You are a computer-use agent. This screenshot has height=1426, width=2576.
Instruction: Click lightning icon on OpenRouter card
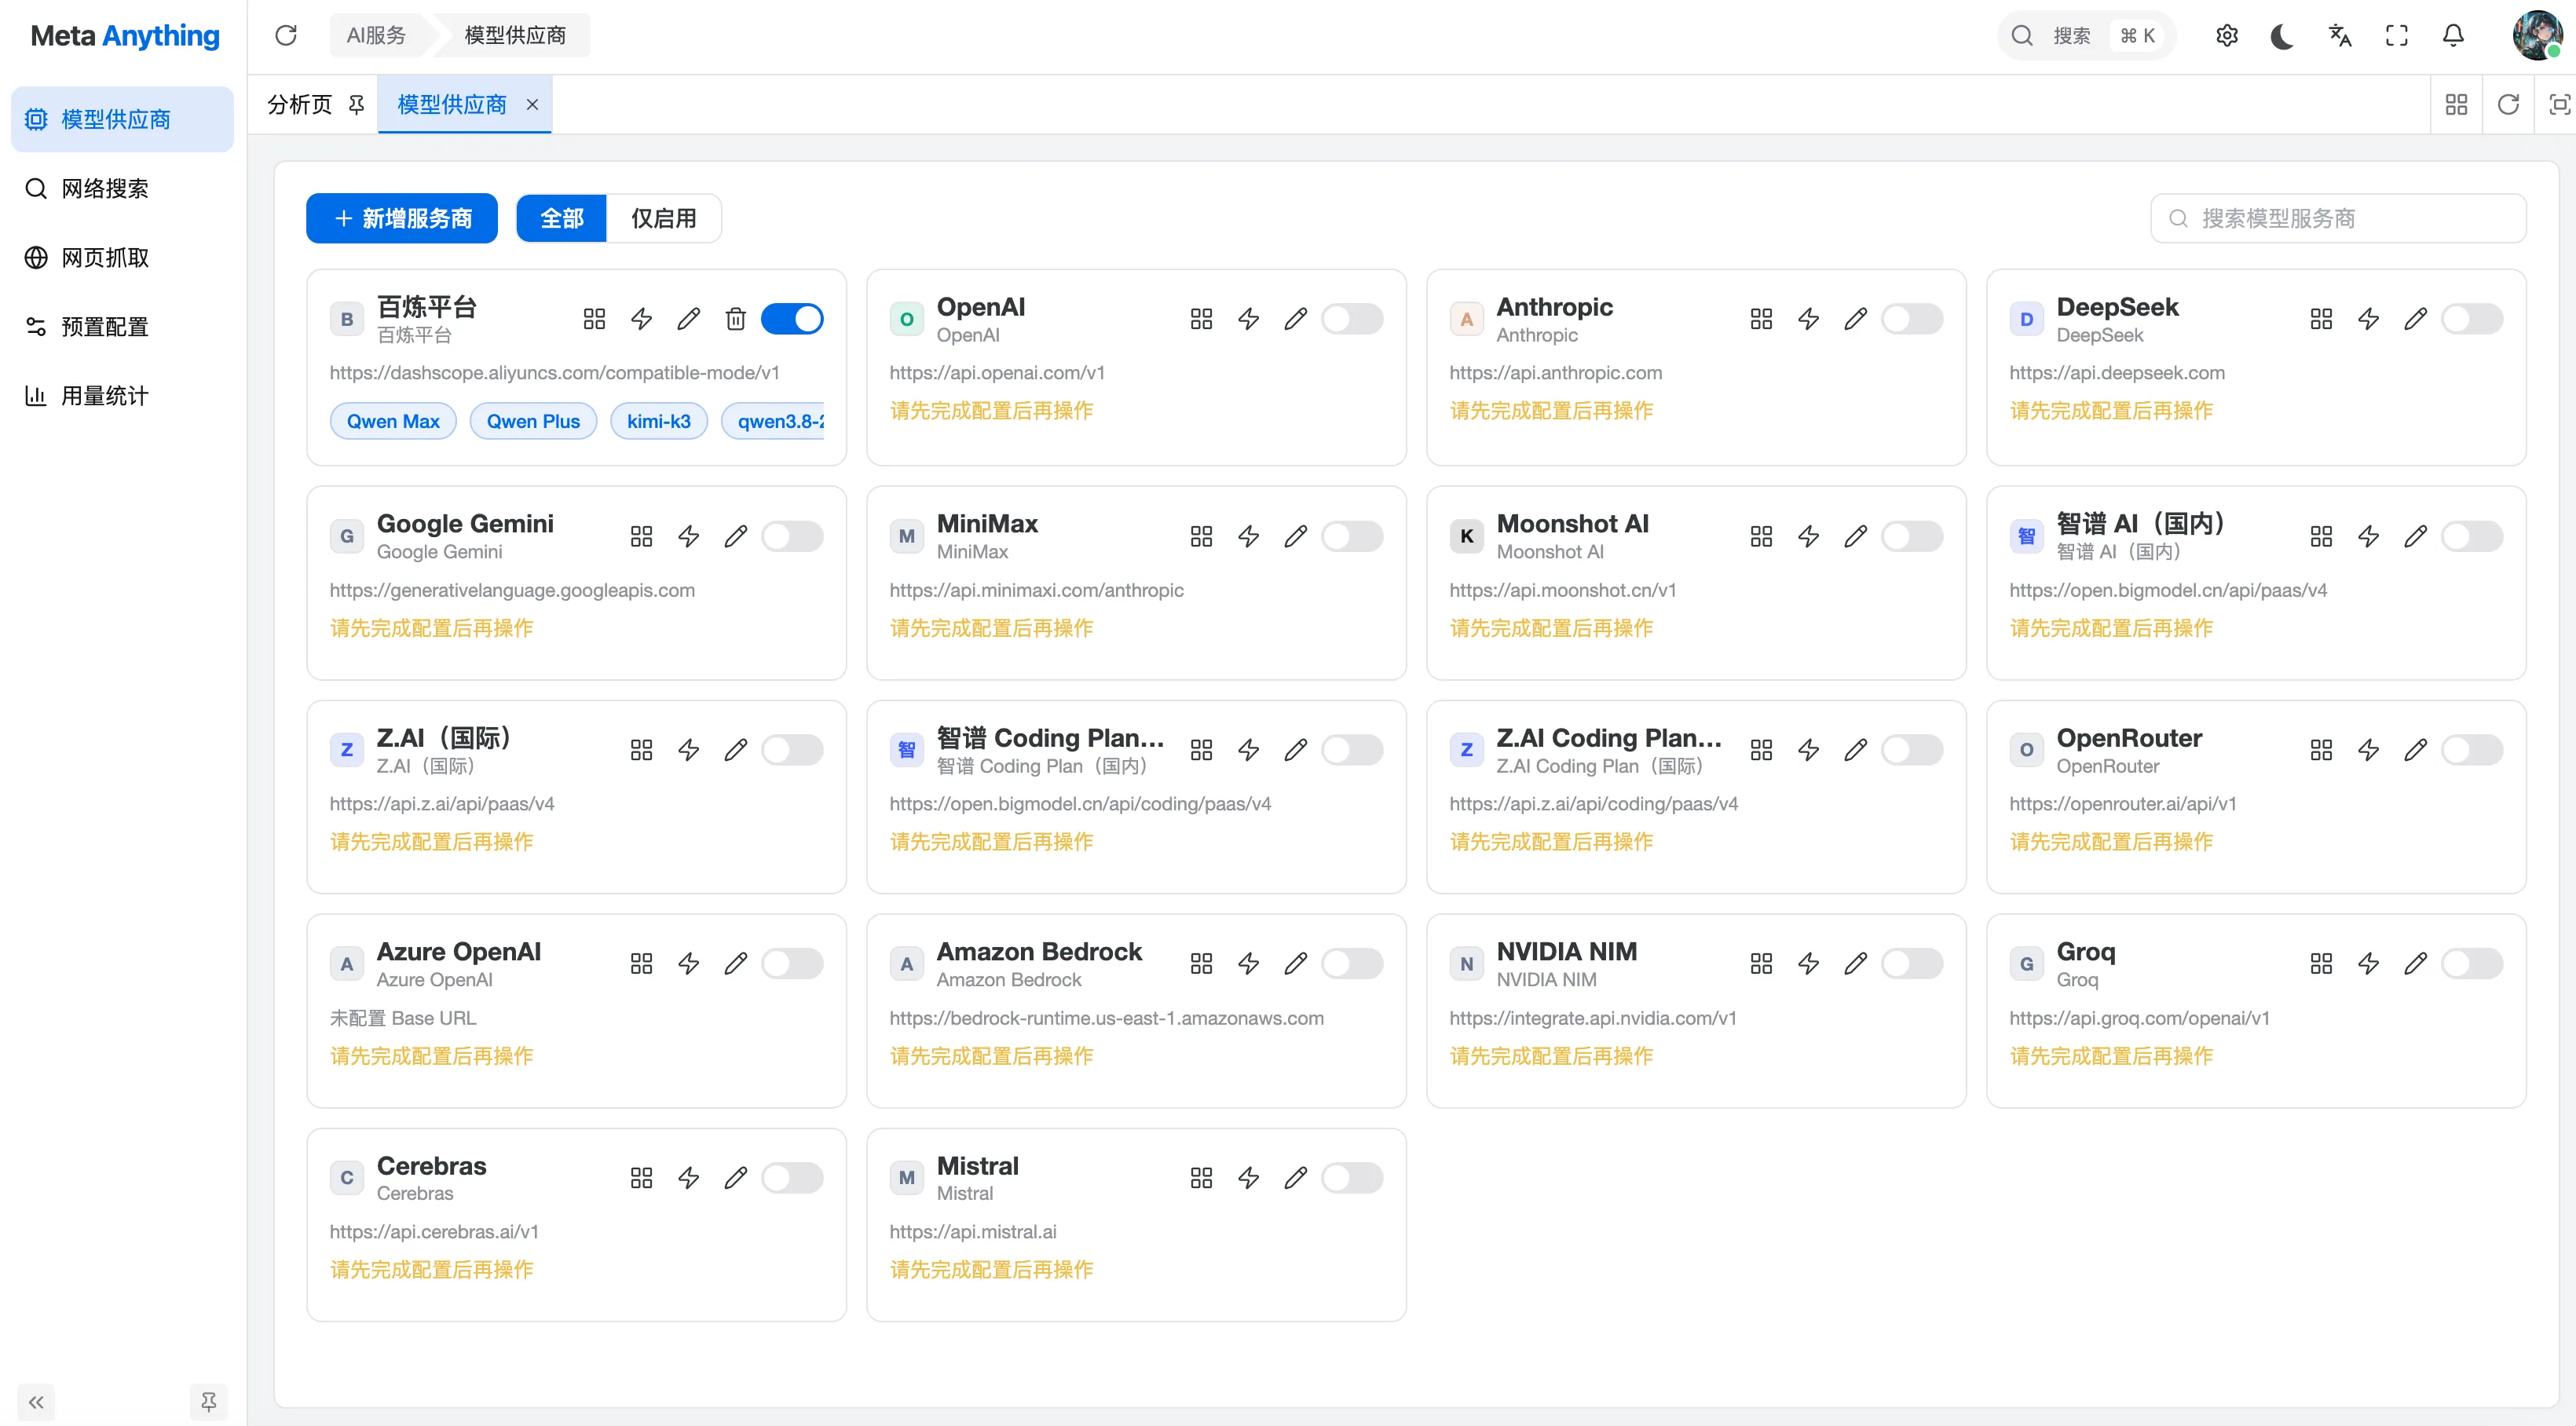2368,750
